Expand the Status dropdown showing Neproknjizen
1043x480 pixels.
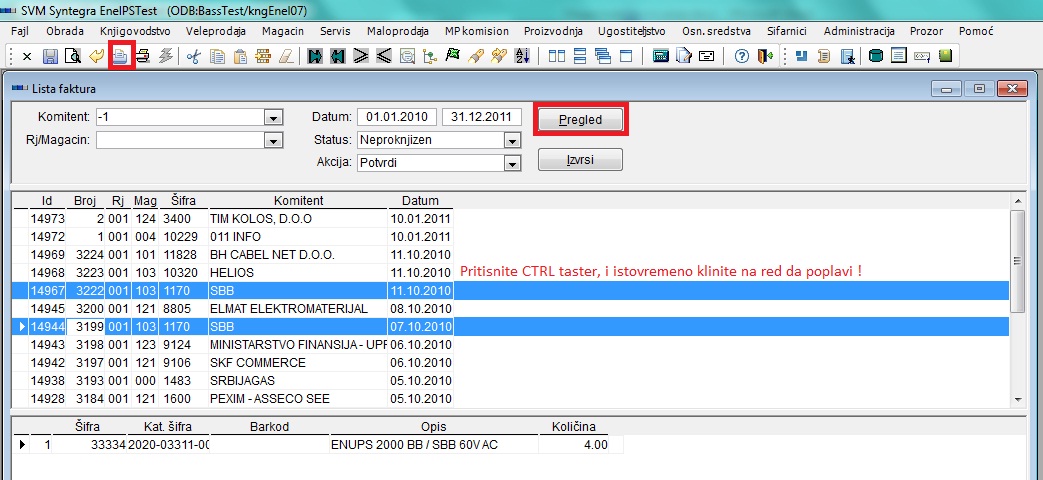(x=512, y=141)
